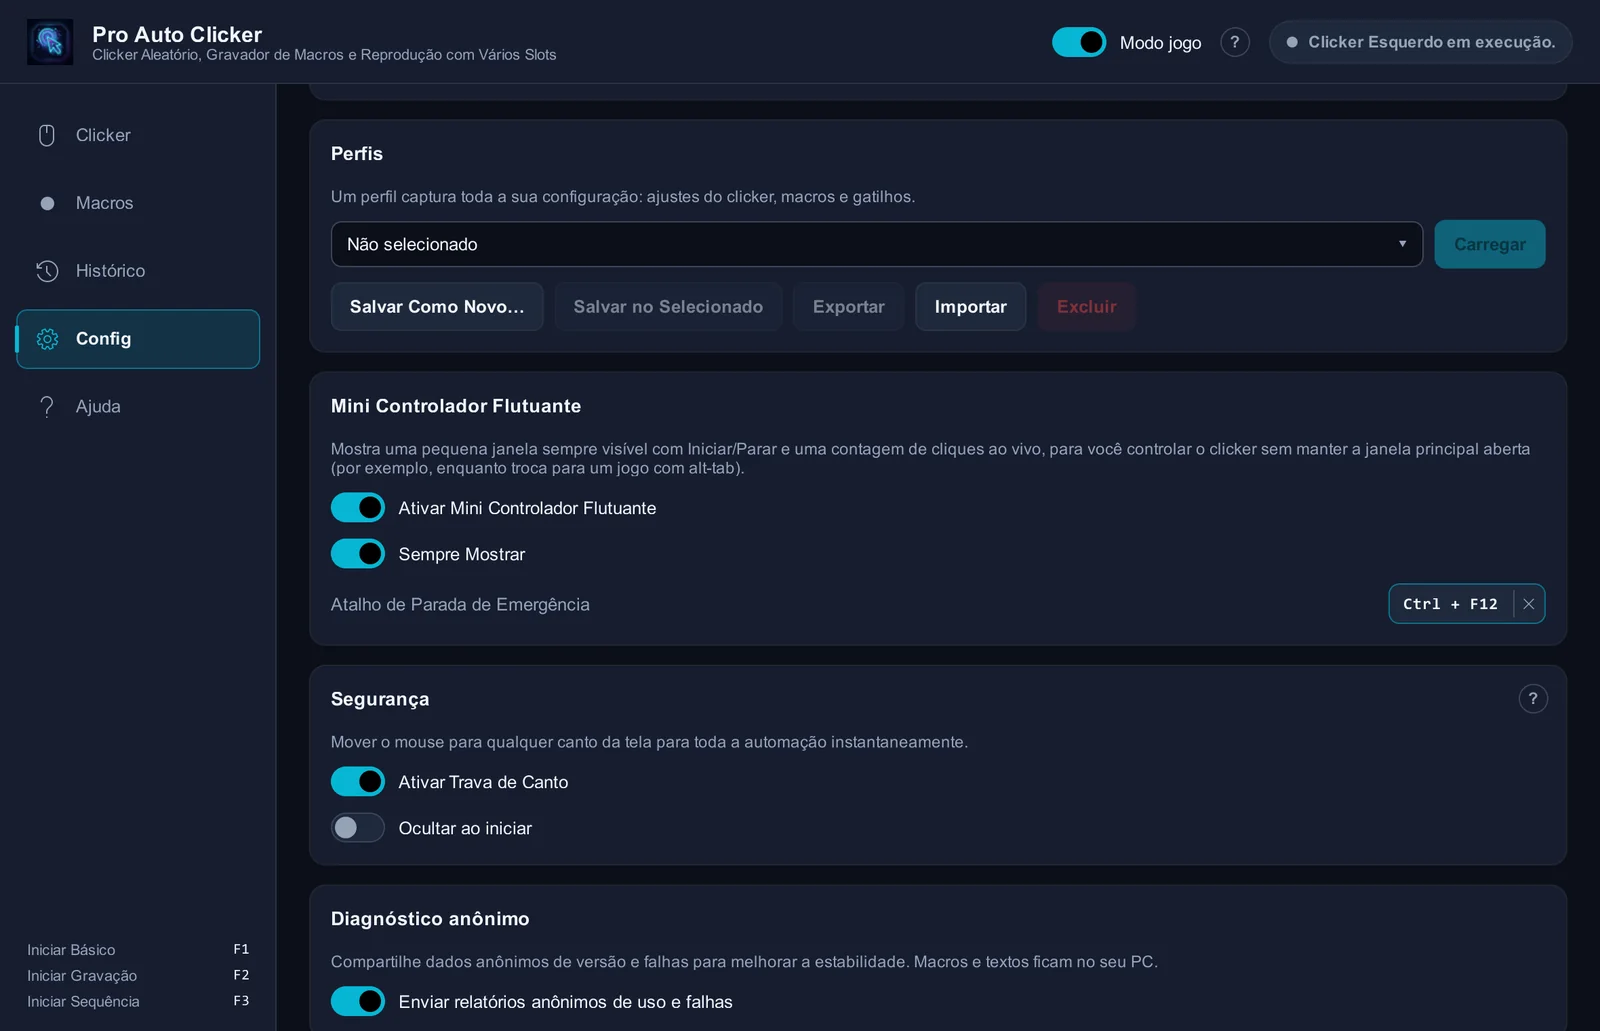
Task: Click the profile dropdown arrow
Action: pyautogui.click(x=1402, y=244)
